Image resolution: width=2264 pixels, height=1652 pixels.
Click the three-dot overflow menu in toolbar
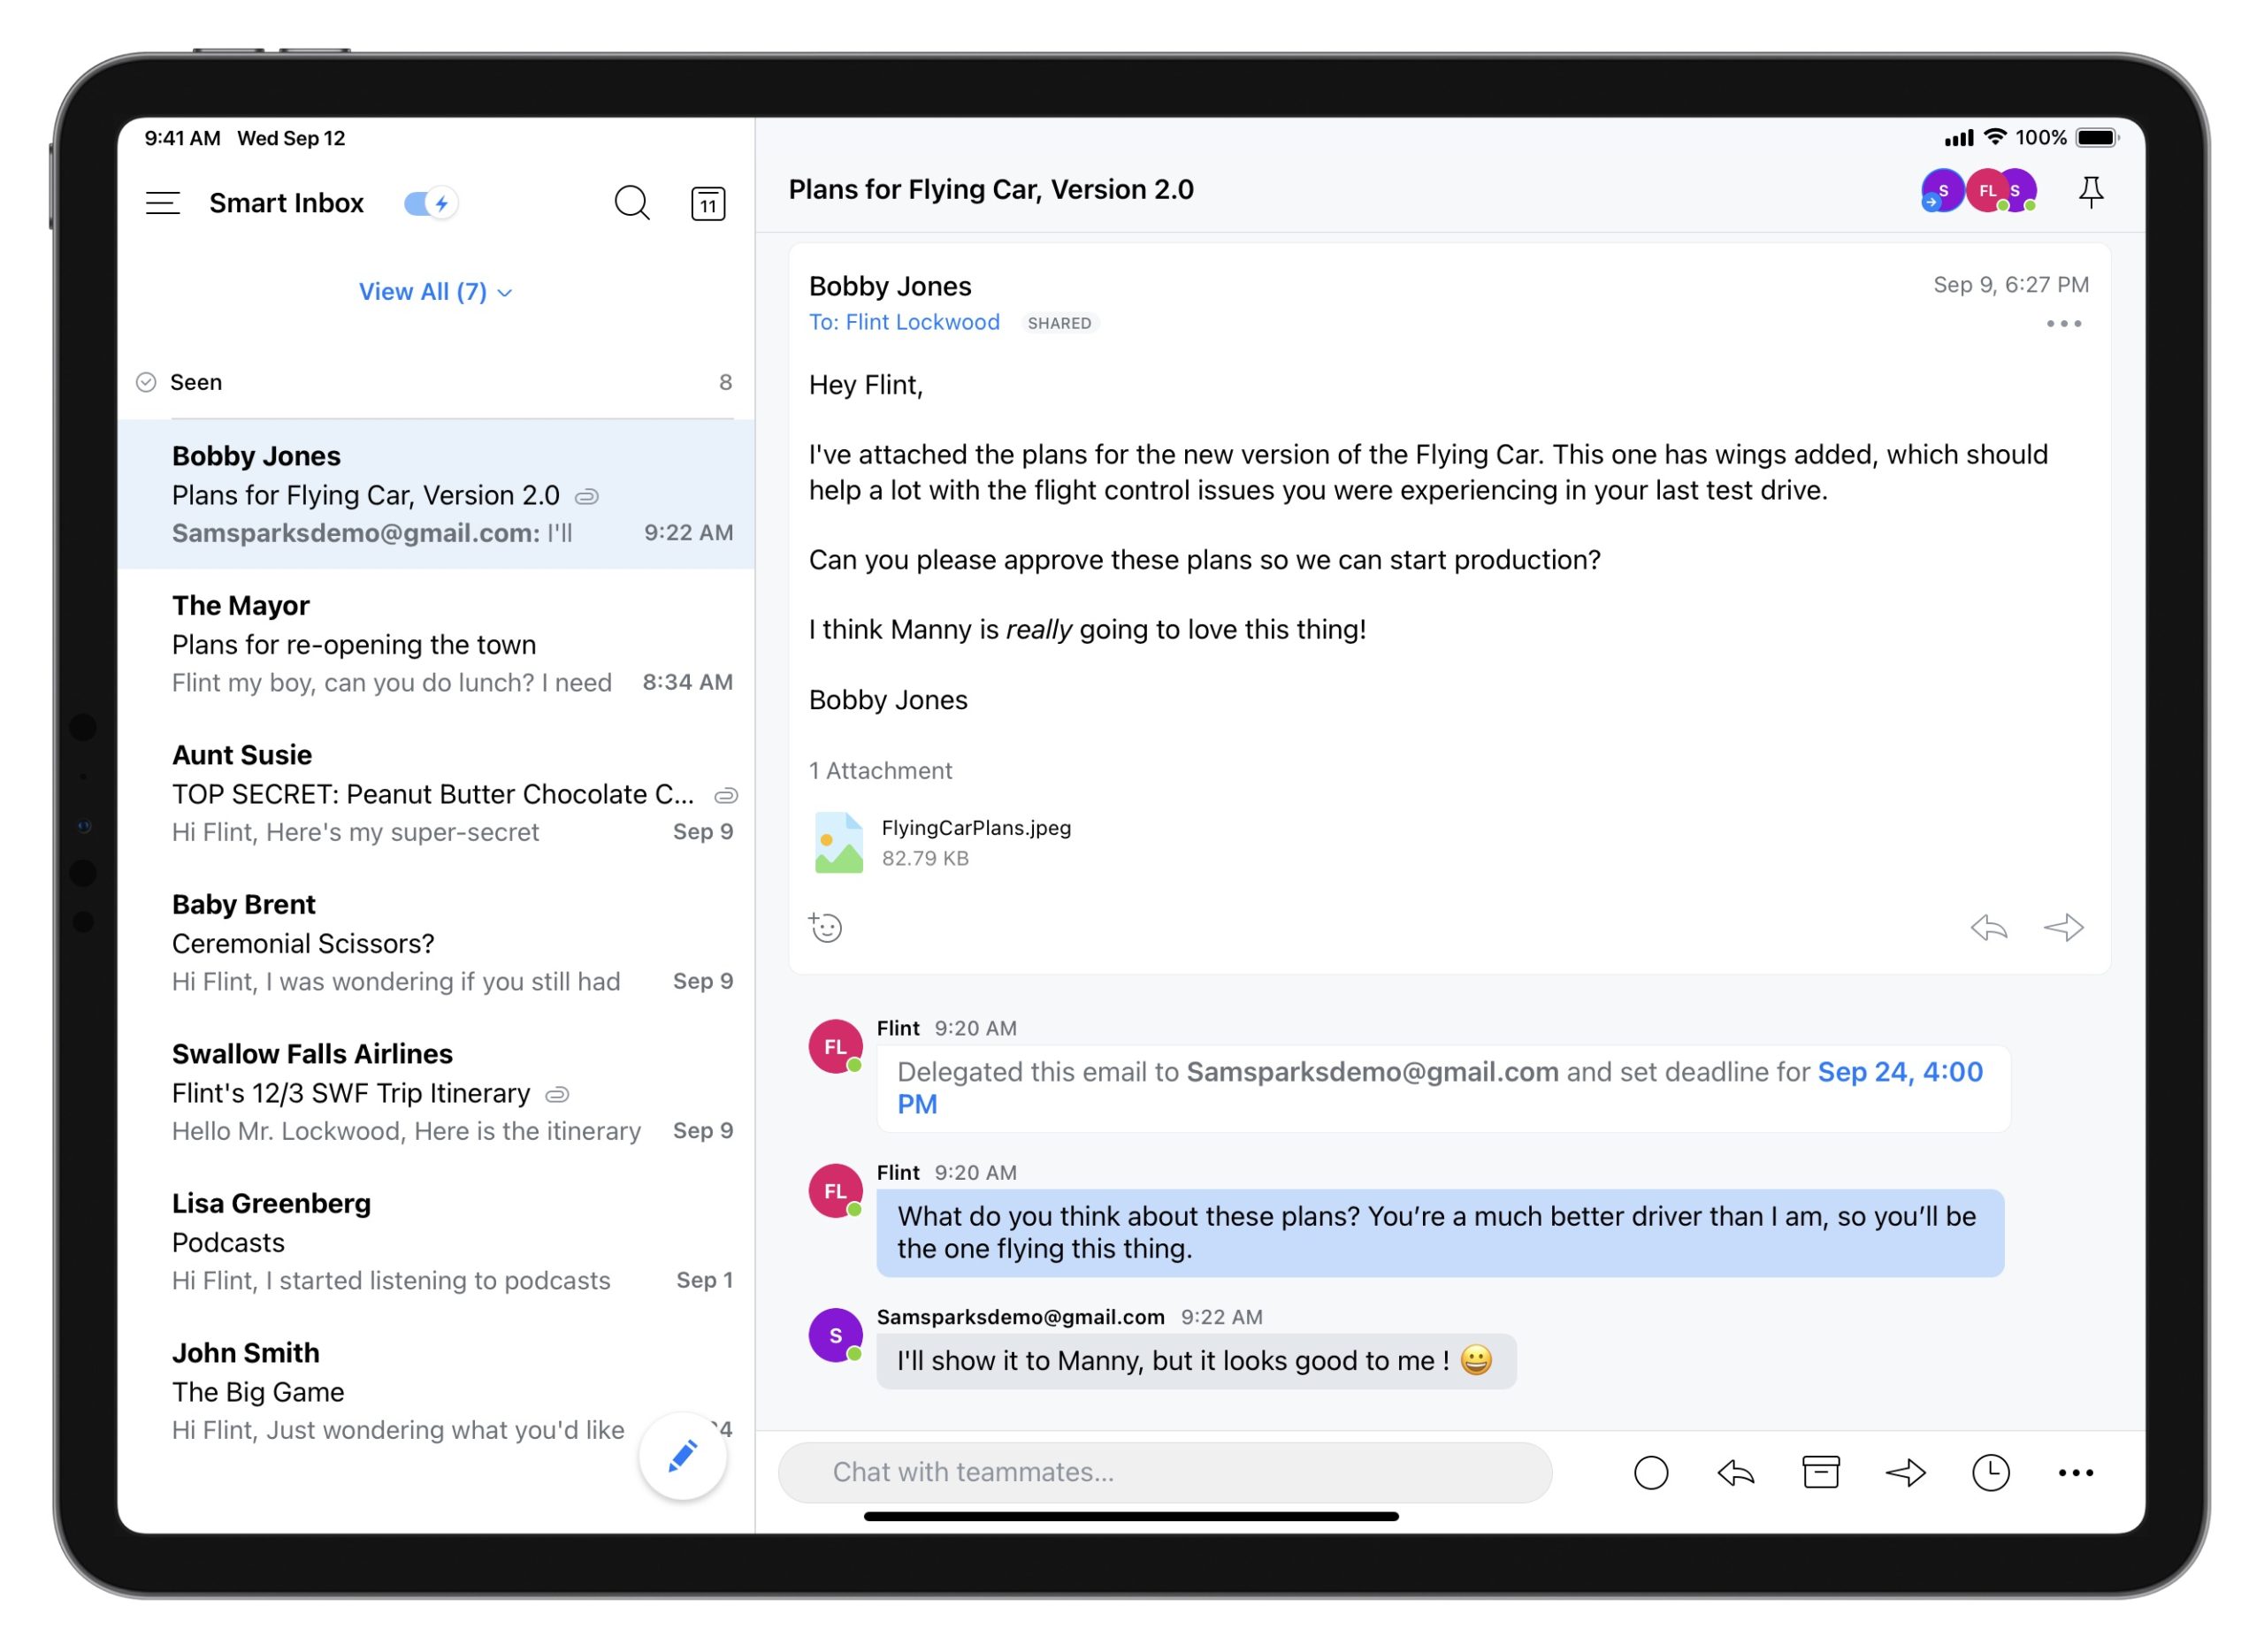point(2074,1471)
